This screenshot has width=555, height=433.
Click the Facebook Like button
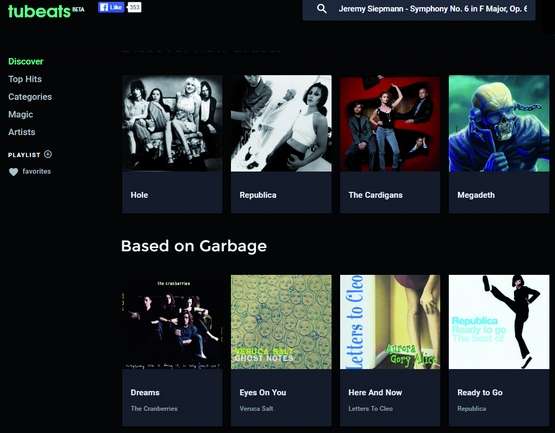[x=111, y=7]
